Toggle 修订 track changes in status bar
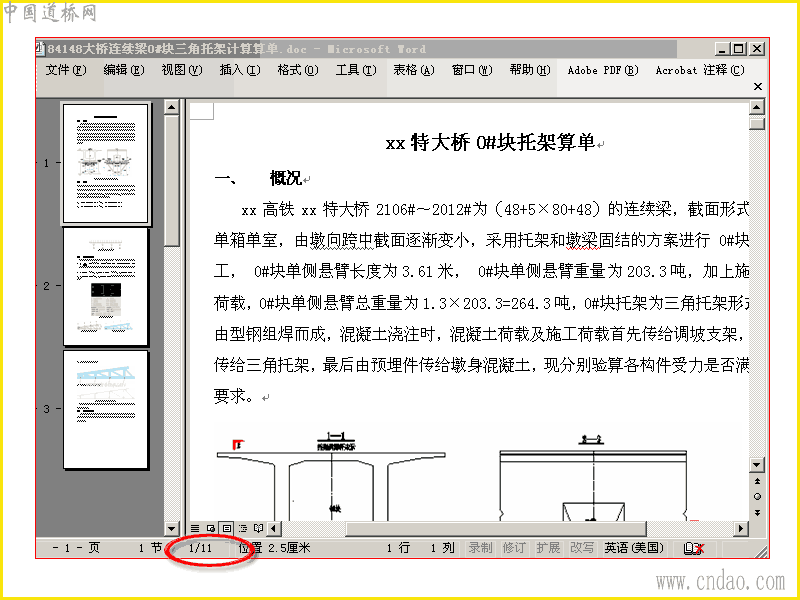The height and width of the screenshot is (600, 800). click(514, 548)
